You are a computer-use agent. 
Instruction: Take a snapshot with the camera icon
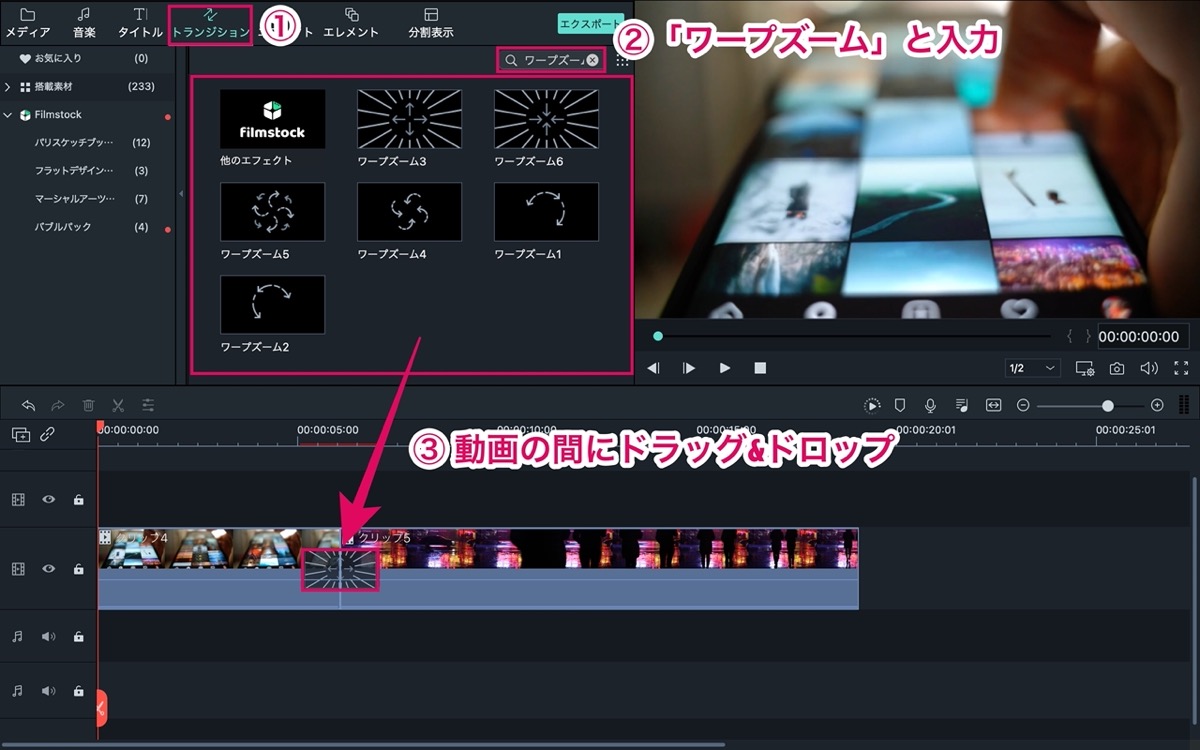click(1117, 368)
